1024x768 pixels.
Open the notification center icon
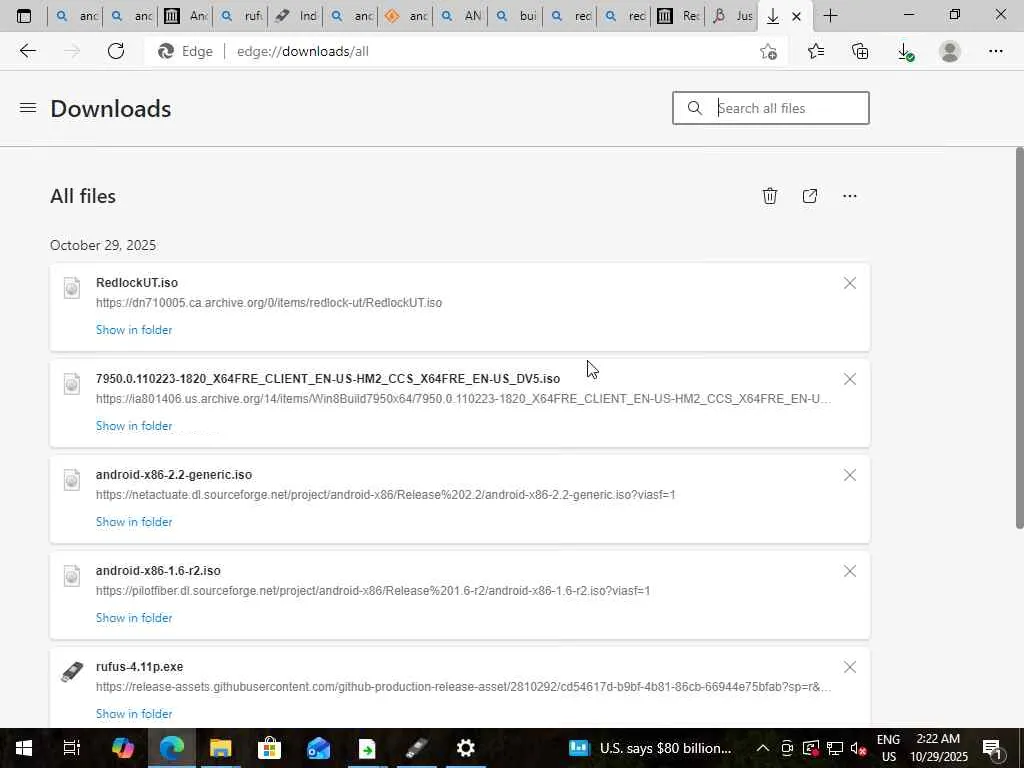992,748
